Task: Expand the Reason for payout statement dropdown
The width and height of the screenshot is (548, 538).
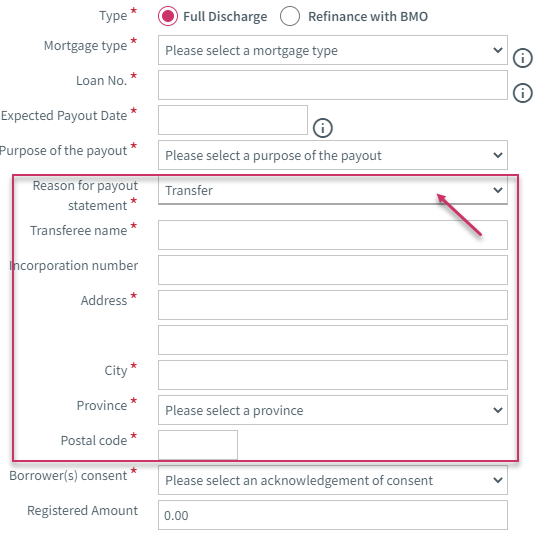Action: (333, 190)
